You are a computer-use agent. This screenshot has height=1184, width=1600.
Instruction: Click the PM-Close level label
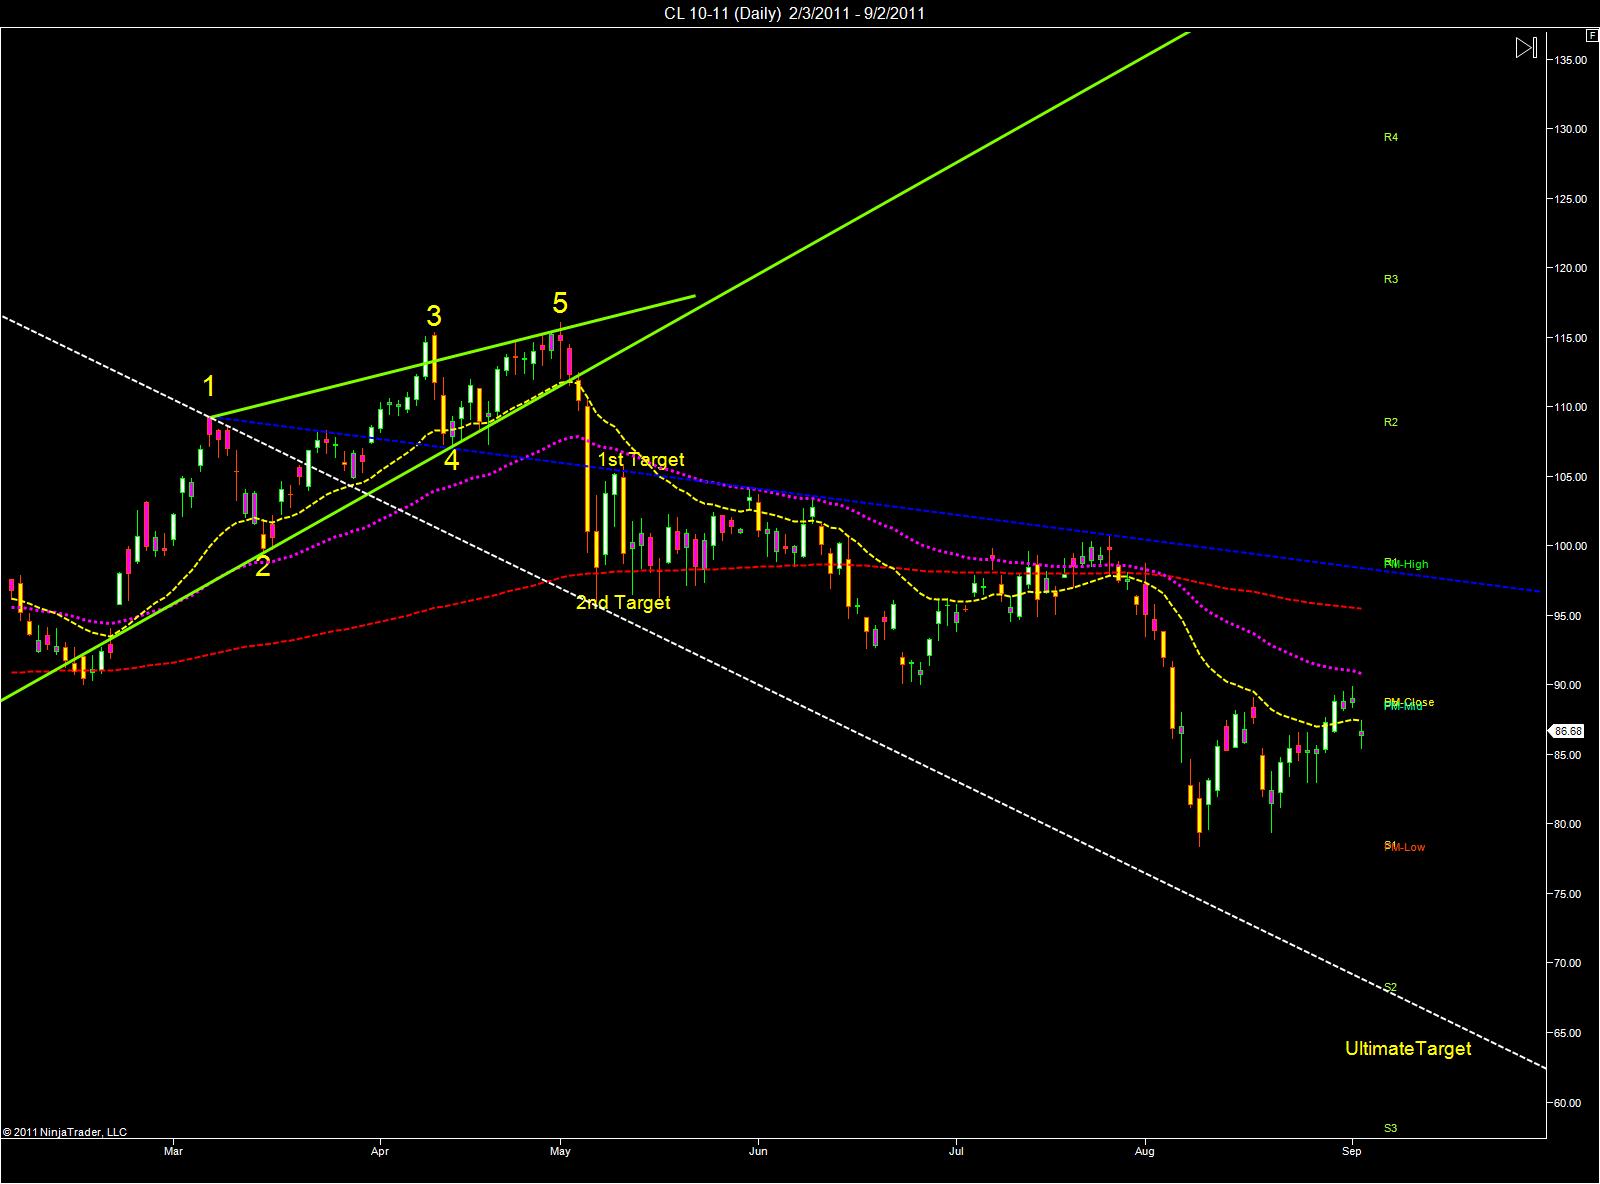pyautogui.click(x=1409, y=702)
